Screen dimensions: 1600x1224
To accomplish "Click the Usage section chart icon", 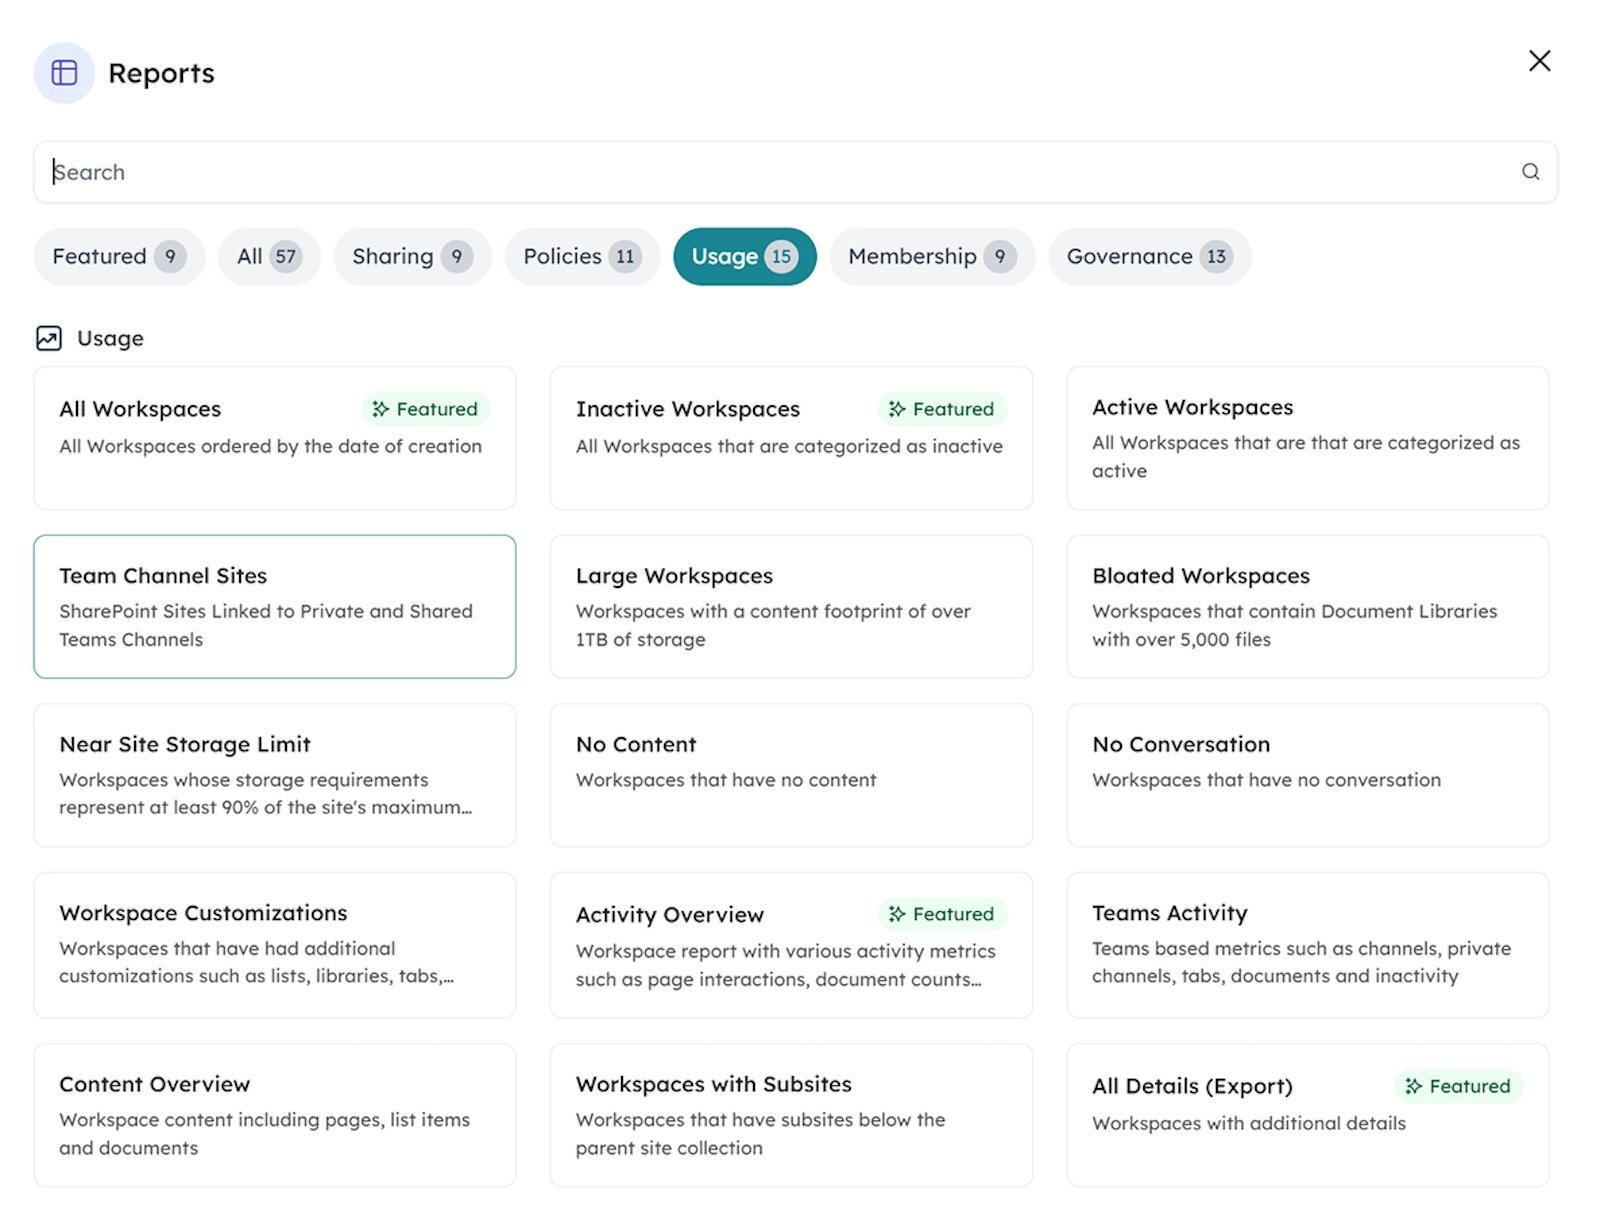I will pos(49,339).
